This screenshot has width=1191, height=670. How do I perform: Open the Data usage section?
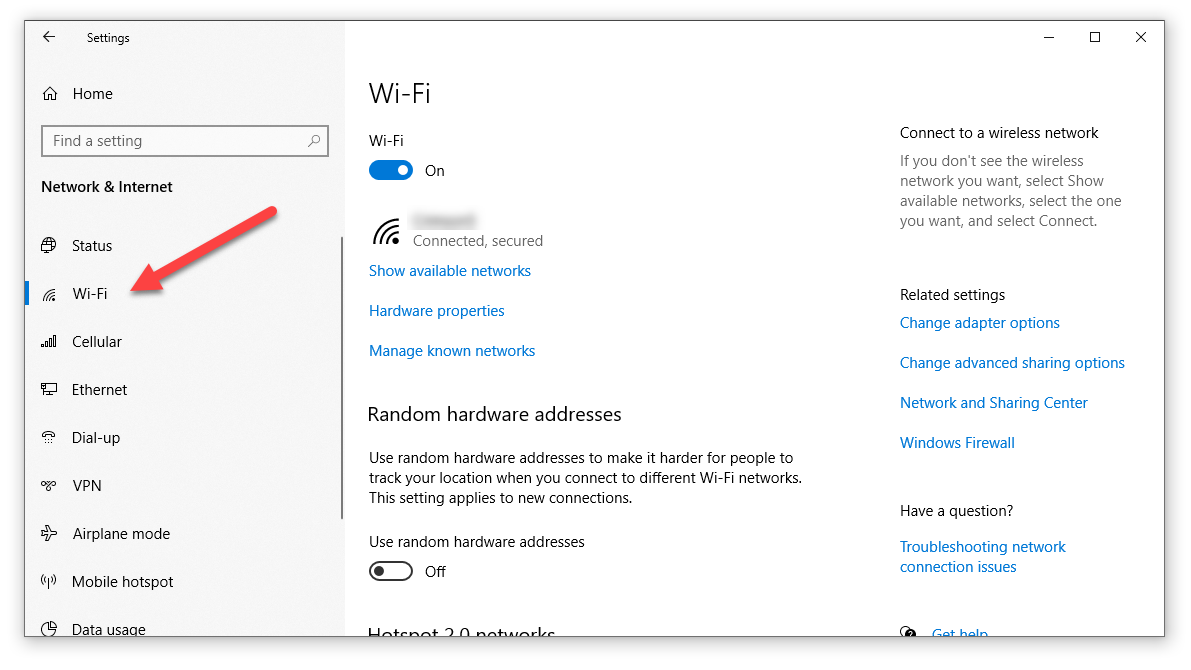coord(108,629)
